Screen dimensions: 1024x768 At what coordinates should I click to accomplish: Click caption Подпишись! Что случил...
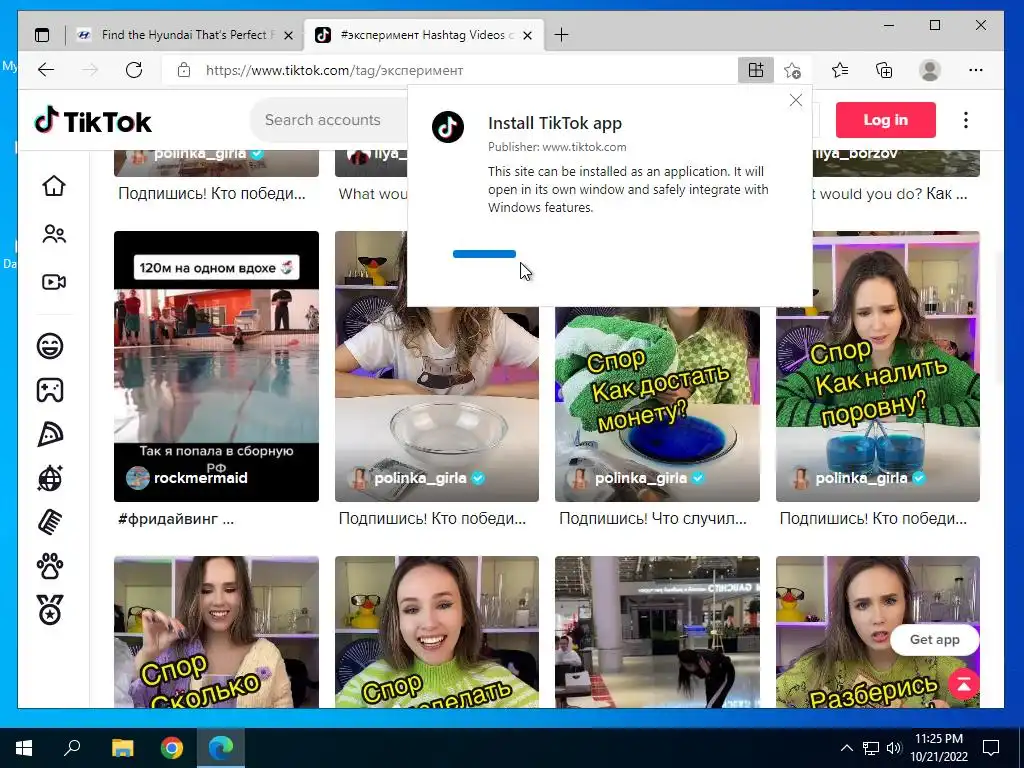[652, 519]
